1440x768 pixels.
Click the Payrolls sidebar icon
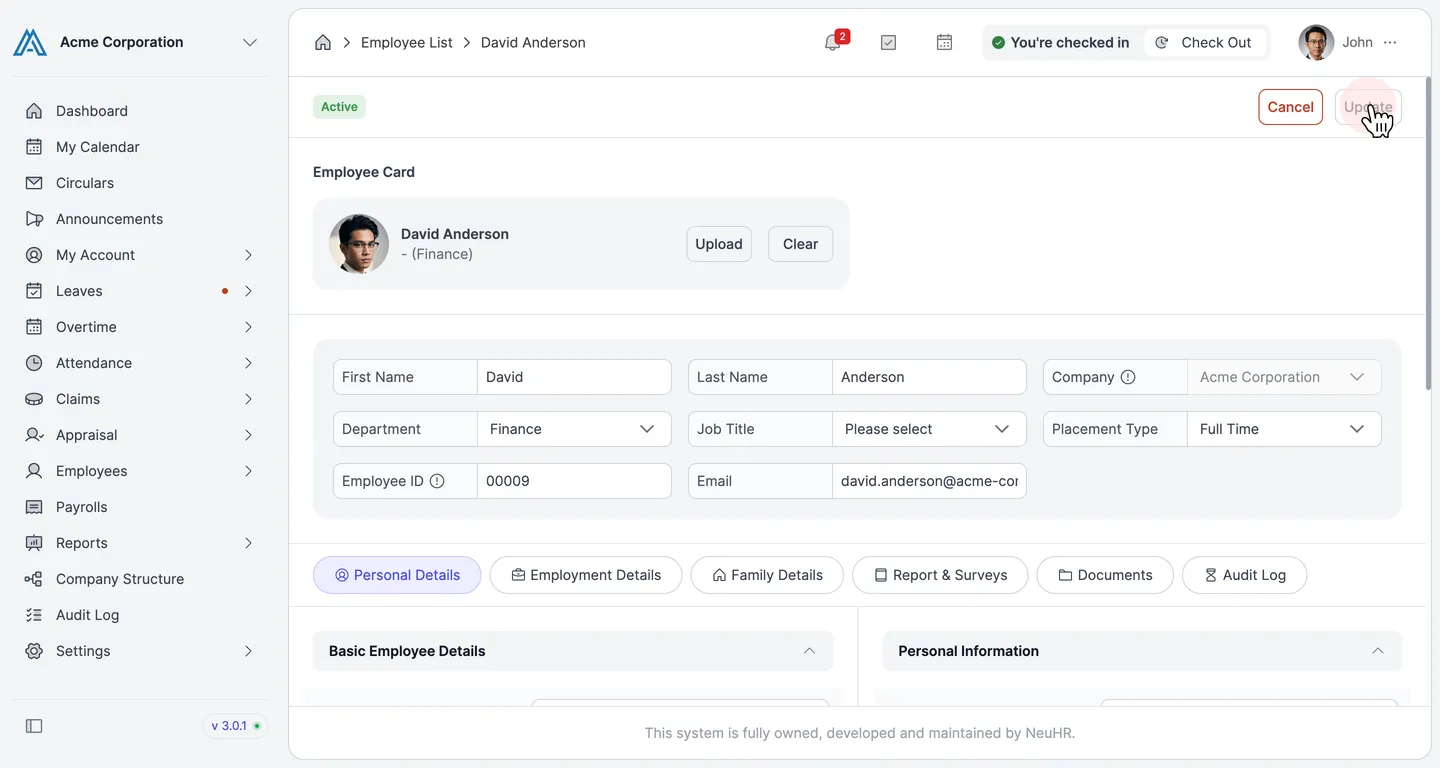(x=34, y=507)
